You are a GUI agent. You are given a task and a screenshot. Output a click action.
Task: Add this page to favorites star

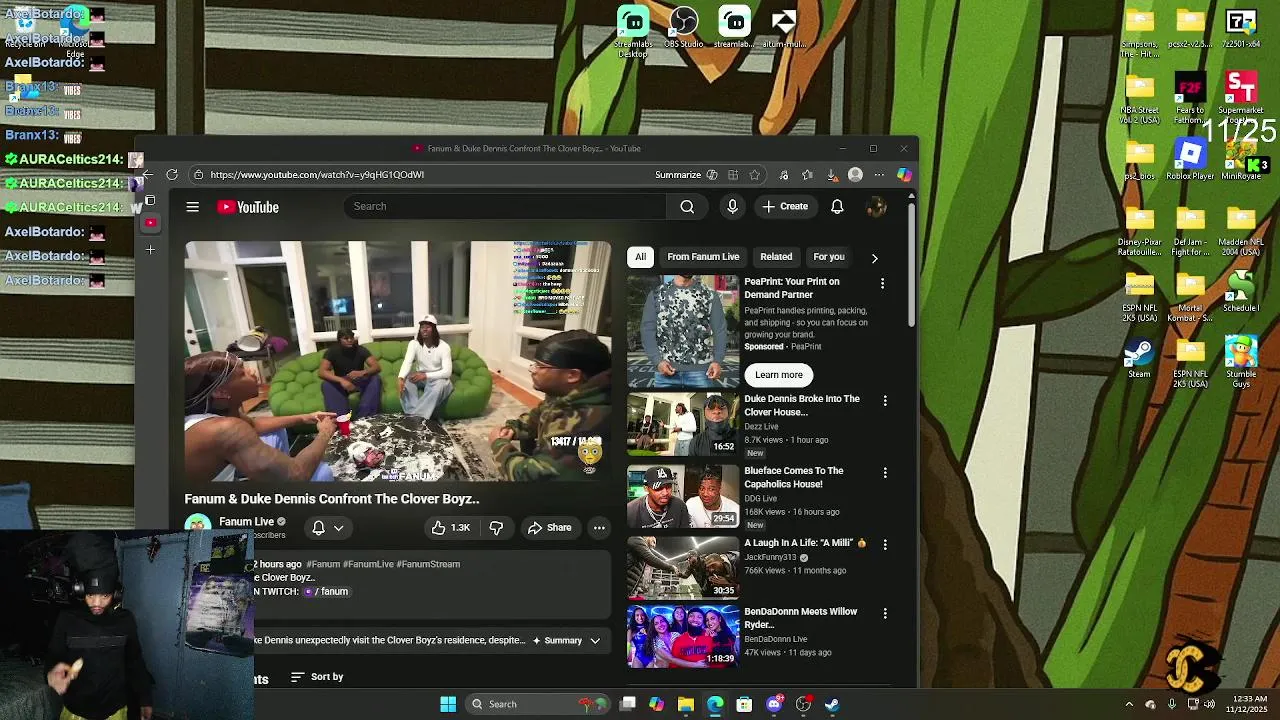click(x=755, y=174)
